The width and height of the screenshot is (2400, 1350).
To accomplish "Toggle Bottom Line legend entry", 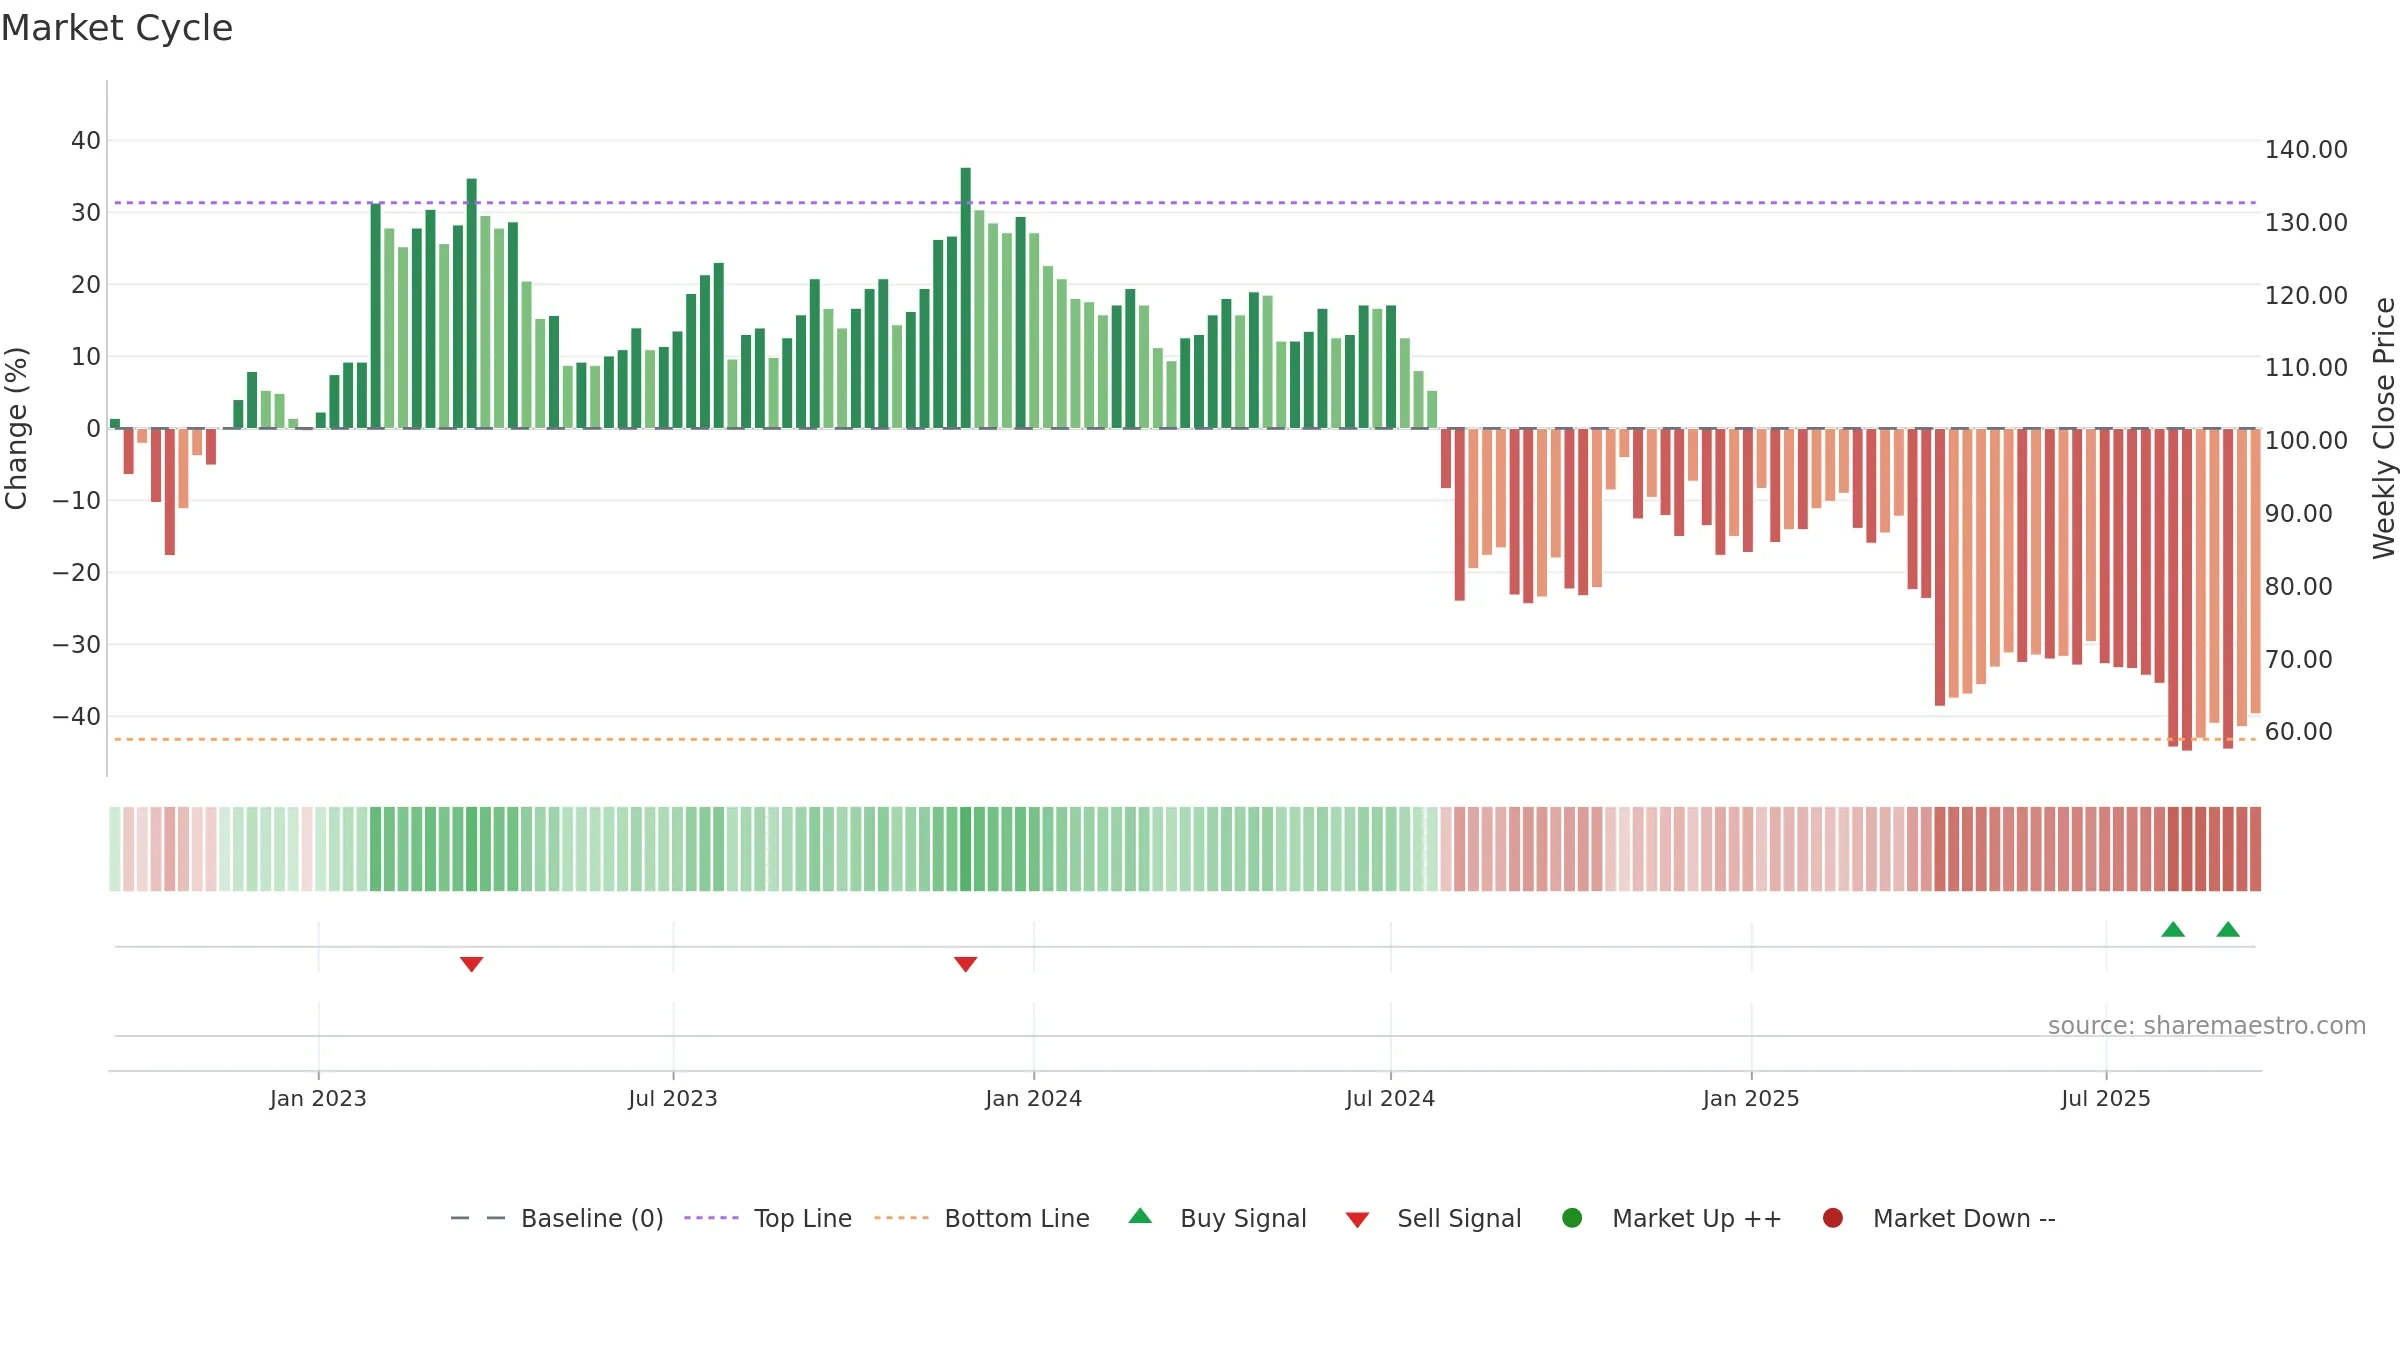I will (982, 1218).
